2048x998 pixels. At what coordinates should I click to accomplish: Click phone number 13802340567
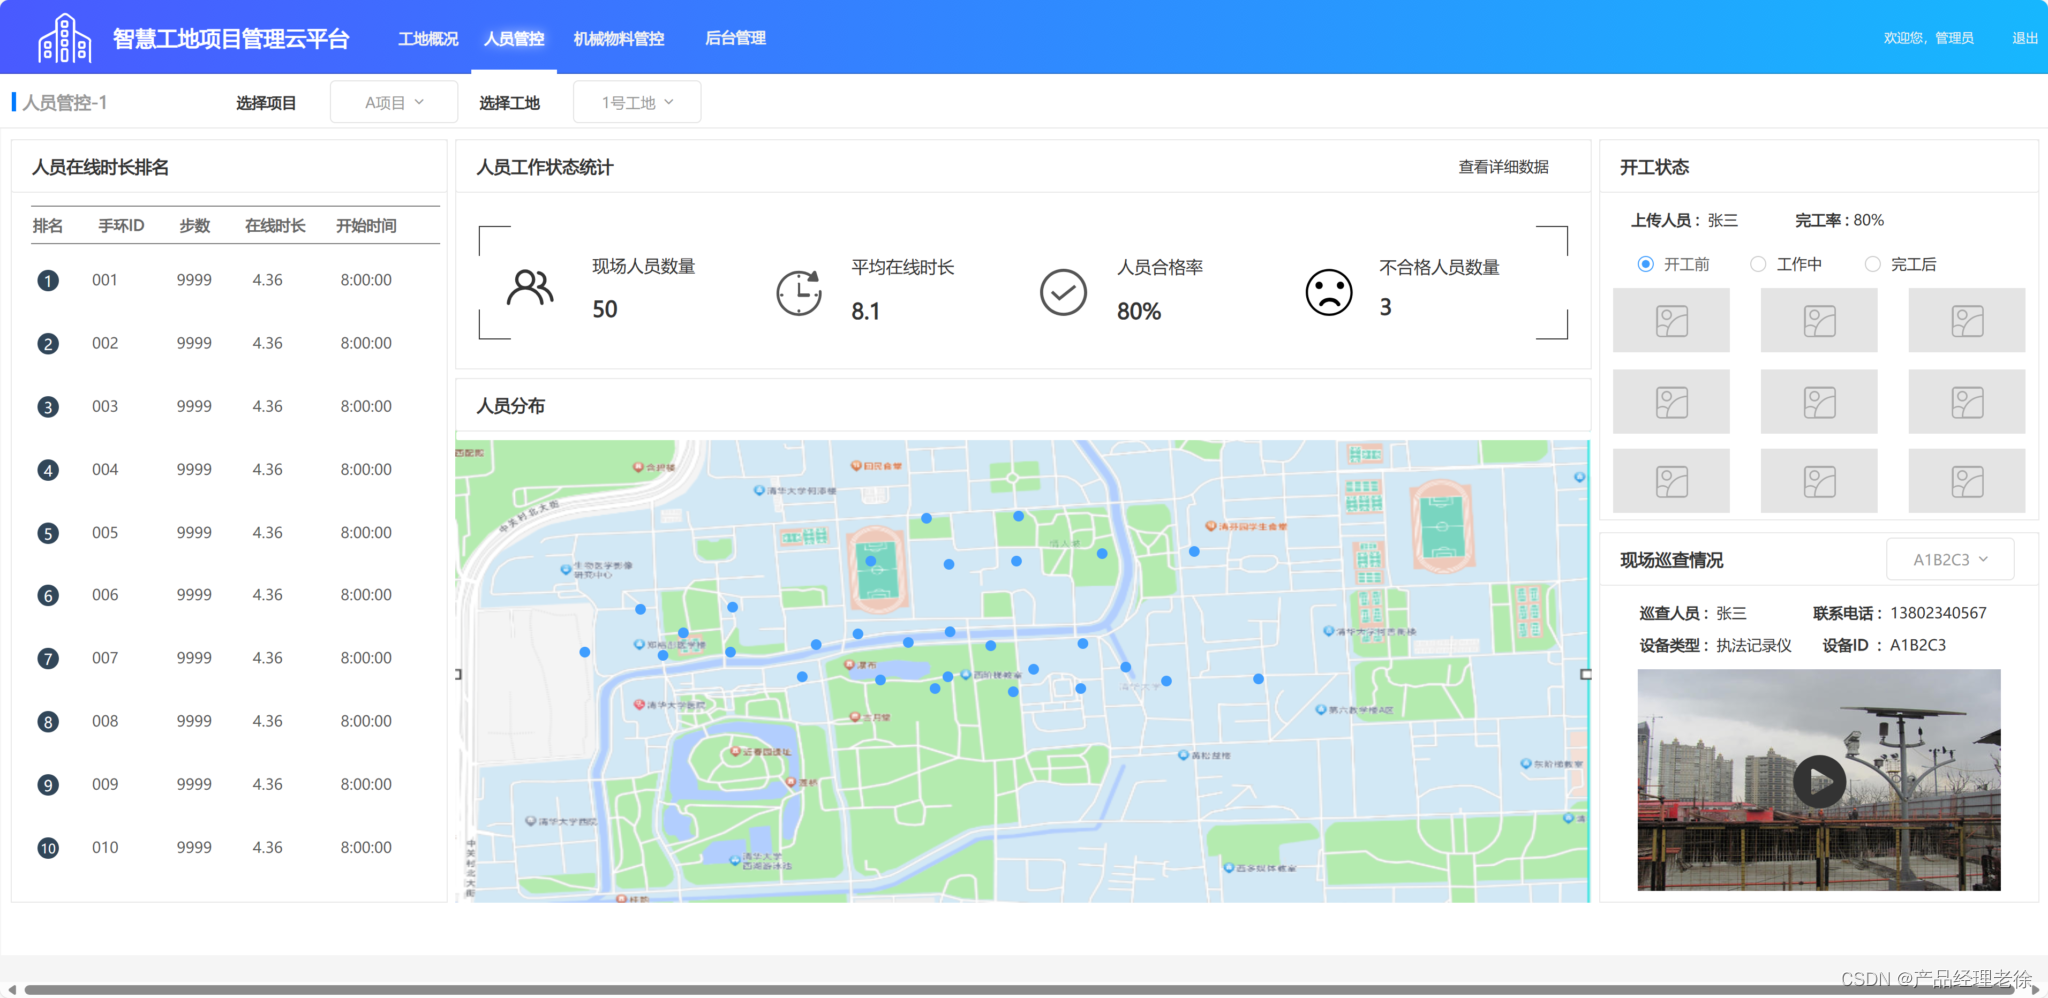1938,613
